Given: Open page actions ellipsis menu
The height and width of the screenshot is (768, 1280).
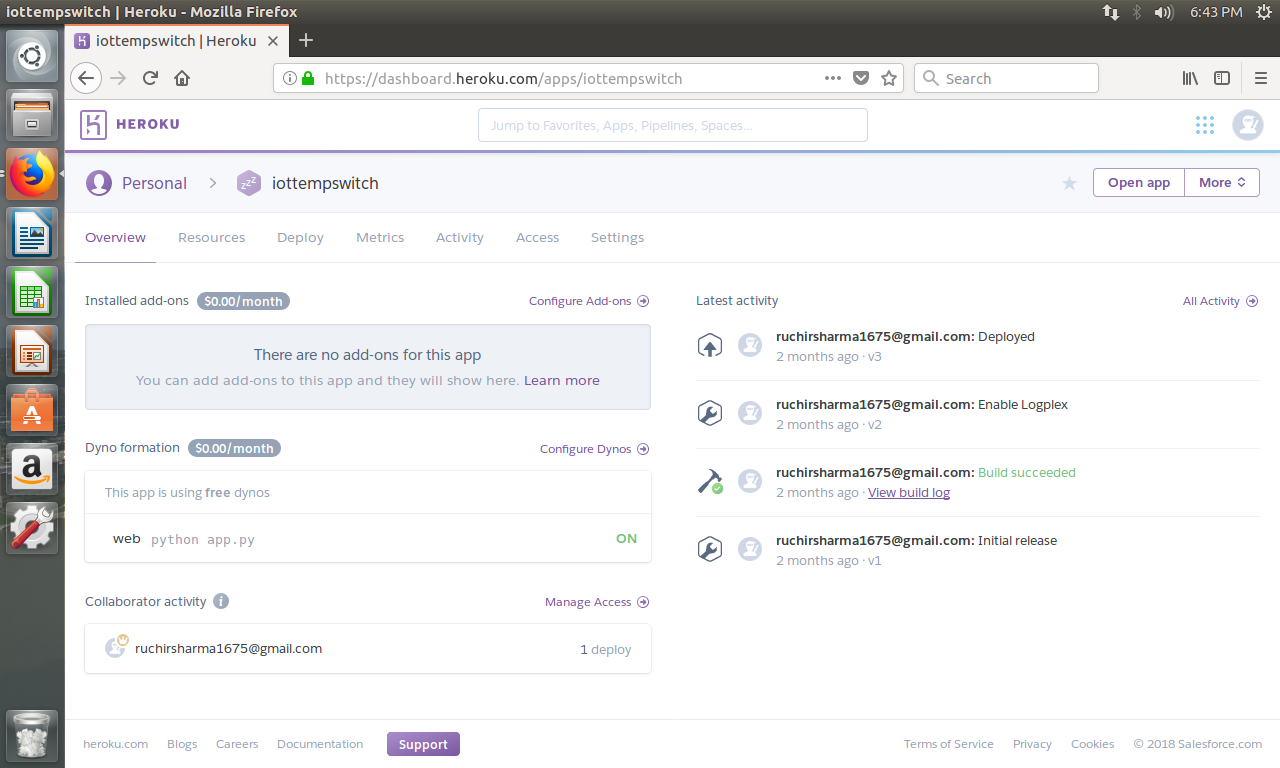Looking at the screenshot, I should [x=833, y=78].
